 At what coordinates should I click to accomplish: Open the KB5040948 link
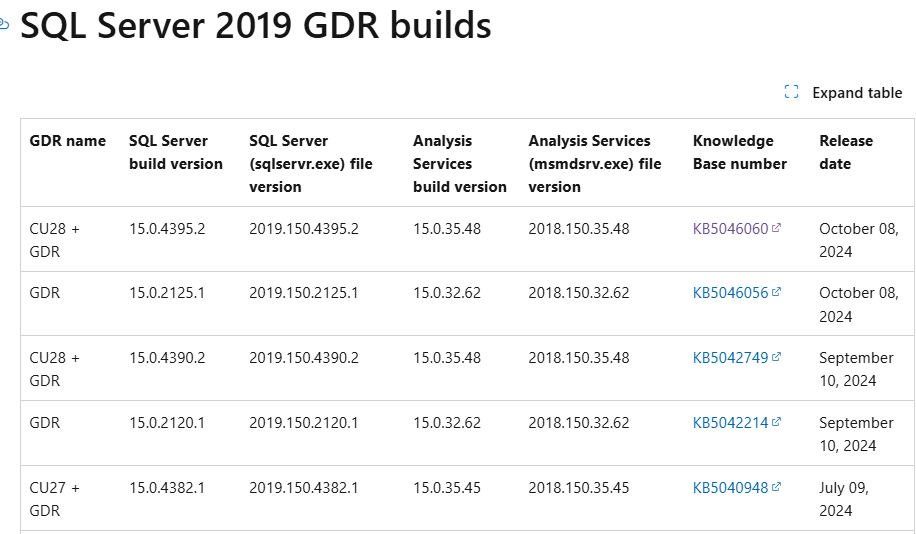click(730, 487)
